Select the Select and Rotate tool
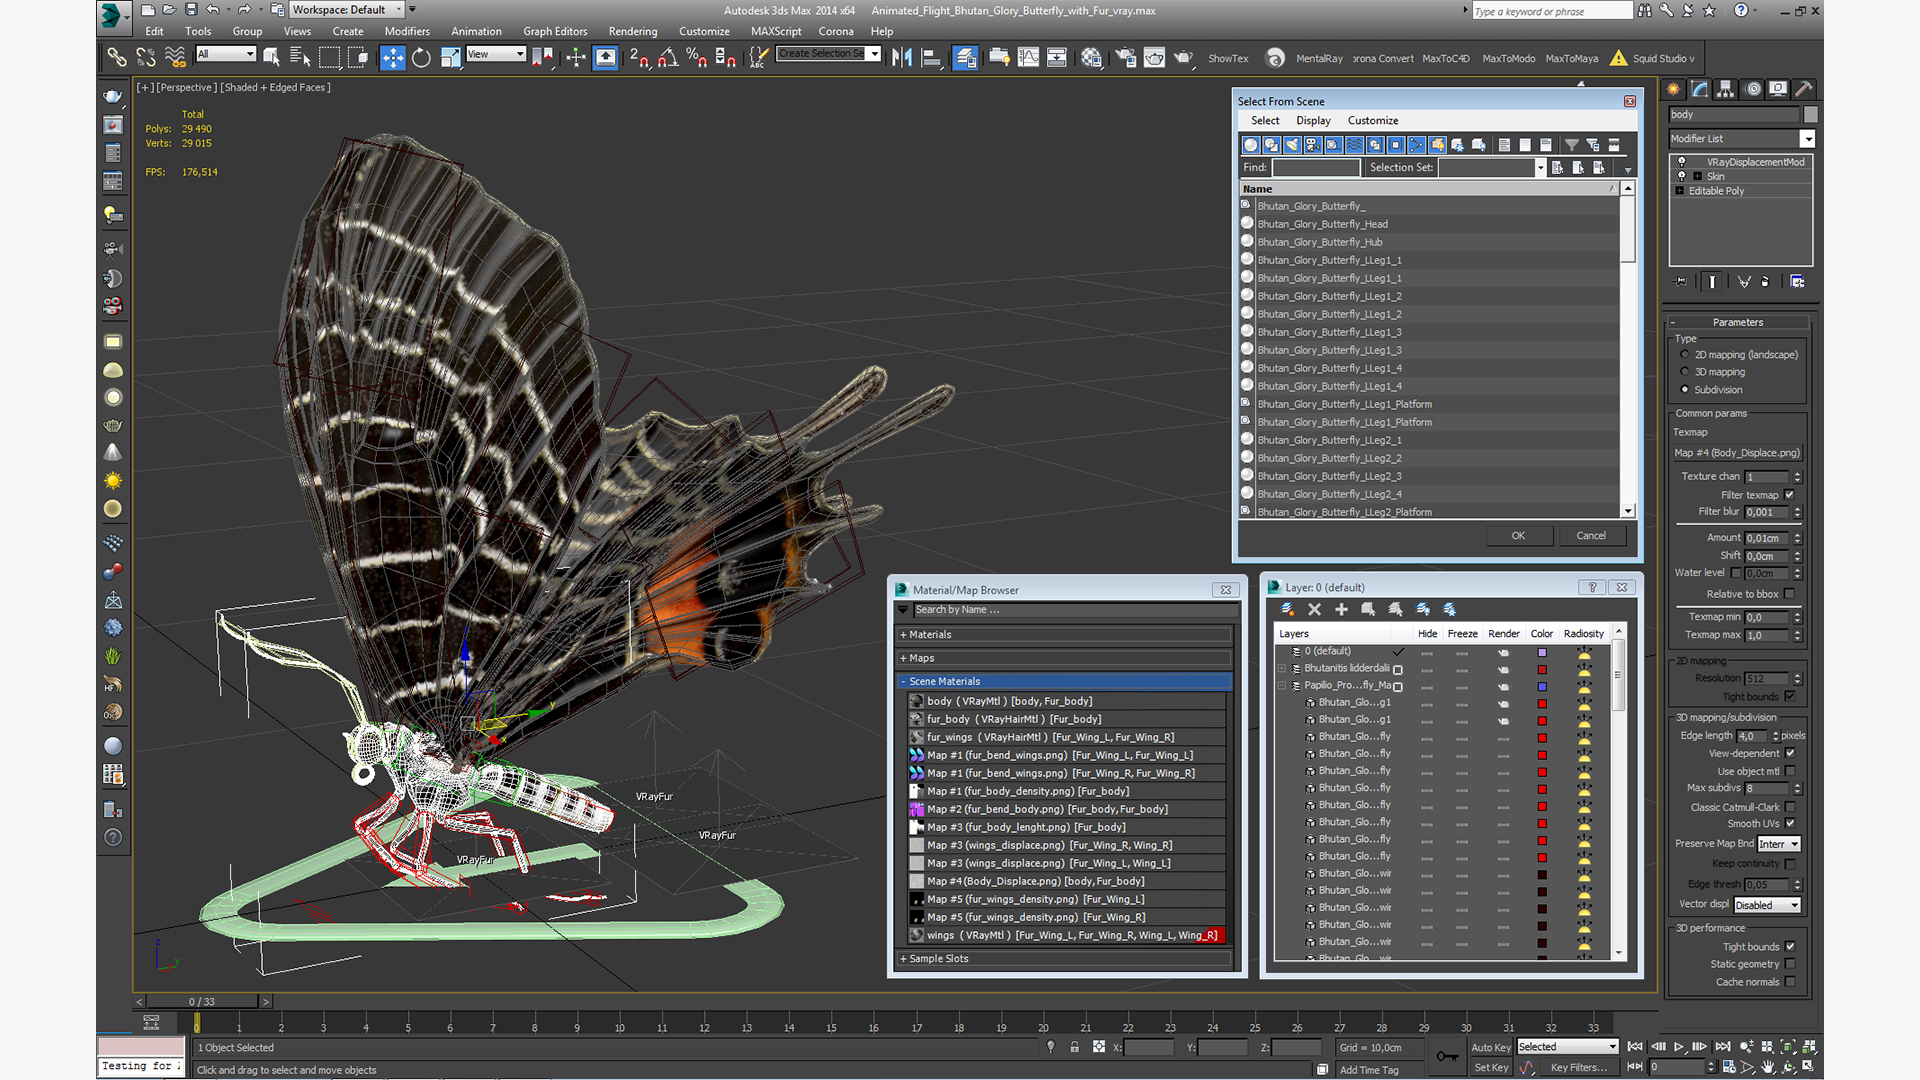 421,57
